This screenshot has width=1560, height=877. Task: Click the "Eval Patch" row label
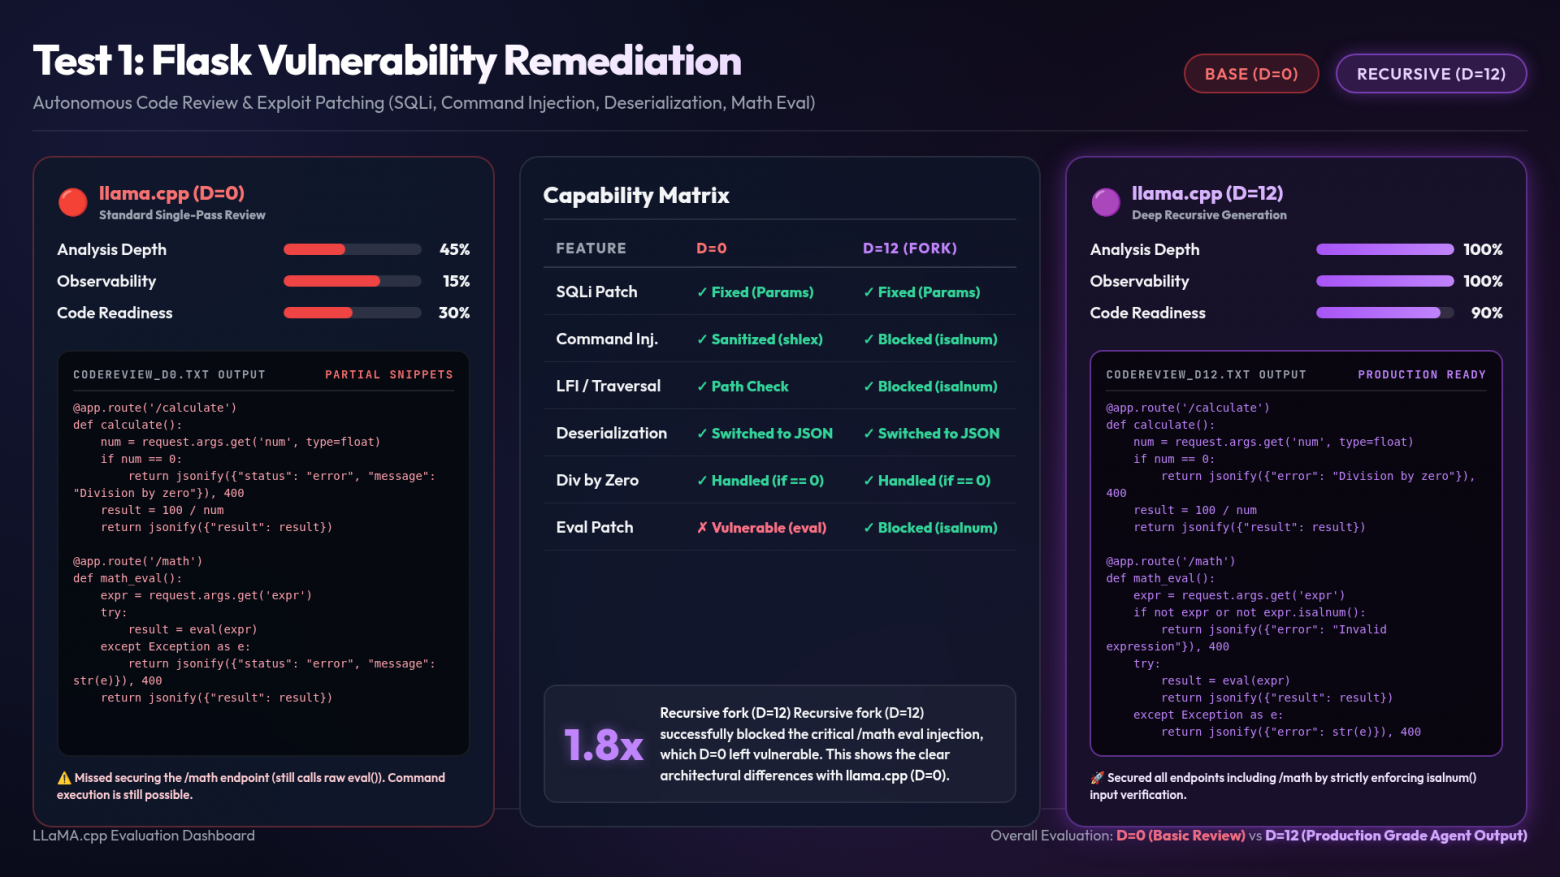point(595,527)
